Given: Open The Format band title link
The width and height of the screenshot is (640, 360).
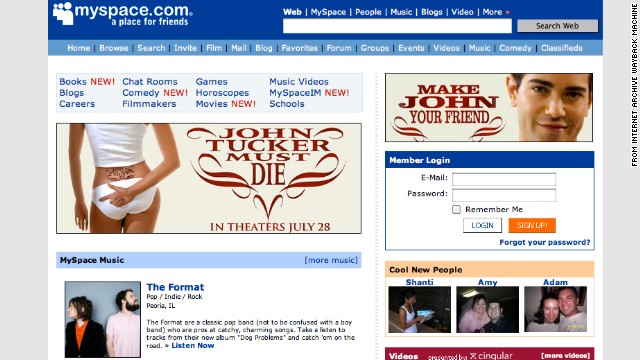Looking at the screenshot, I should click(x=176, y=287).
